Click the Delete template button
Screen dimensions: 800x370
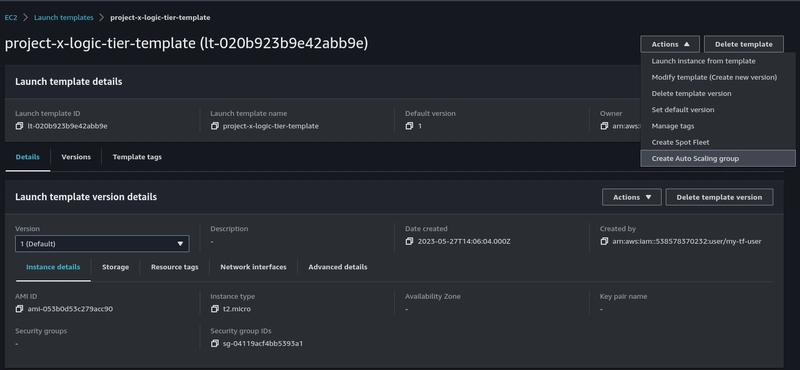pos(743,44)
